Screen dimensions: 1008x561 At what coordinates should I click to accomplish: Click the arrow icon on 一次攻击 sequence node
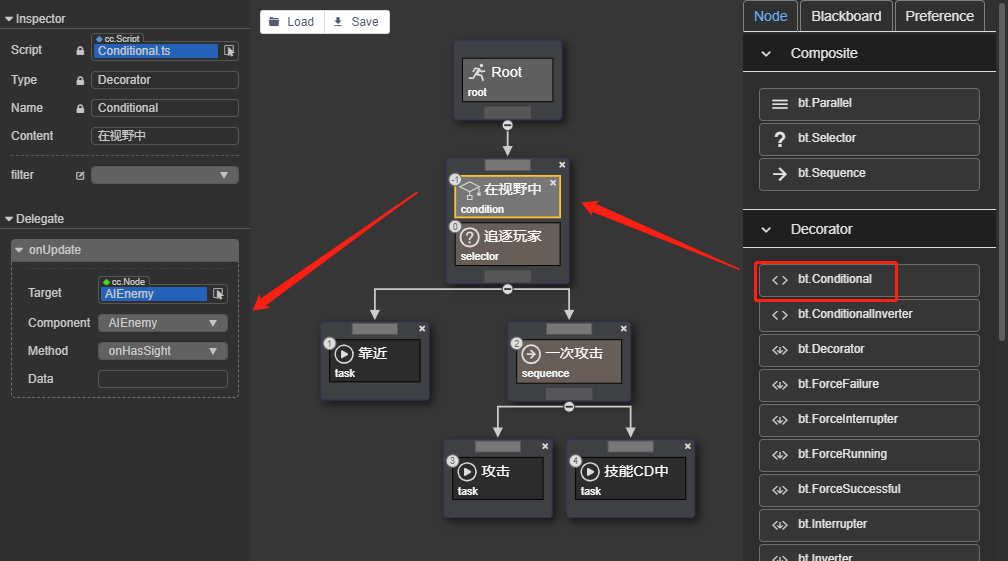[531, 353]
